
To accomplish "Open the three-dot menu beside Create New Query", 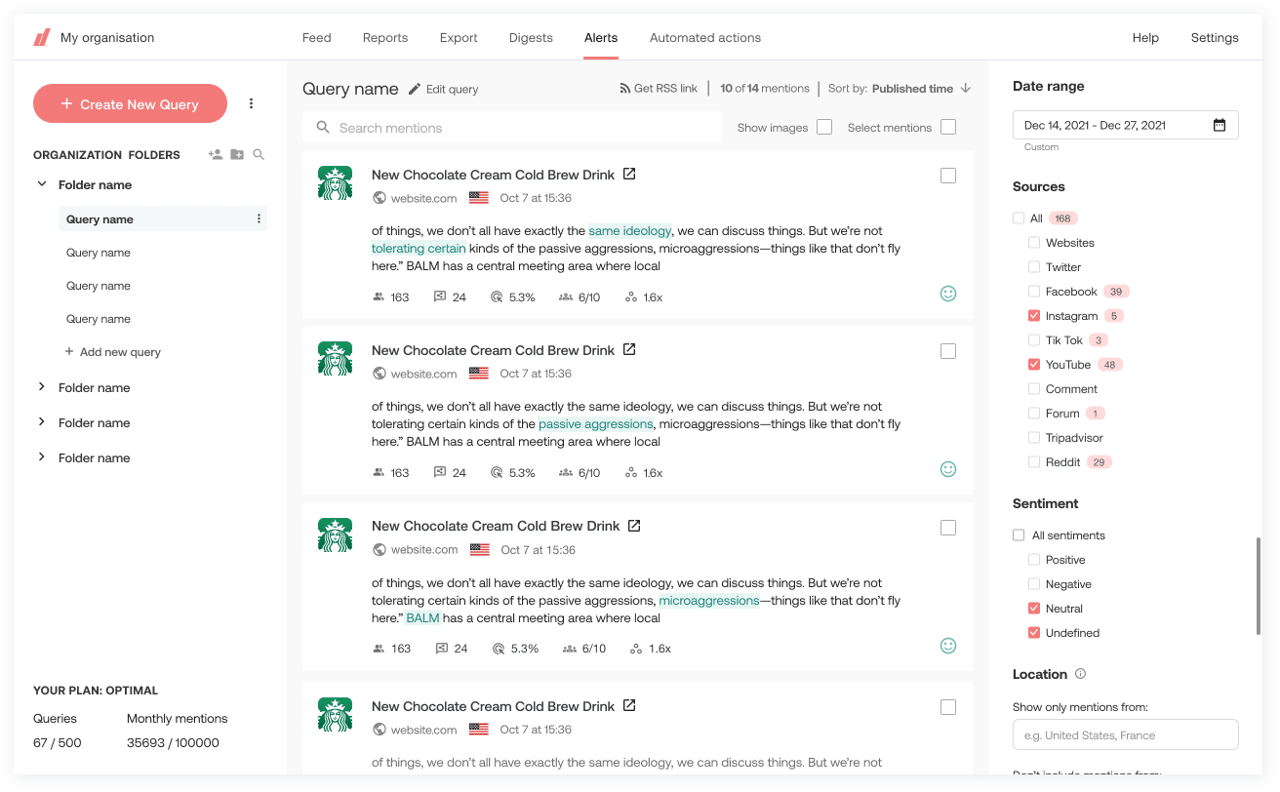I will 251,104.
